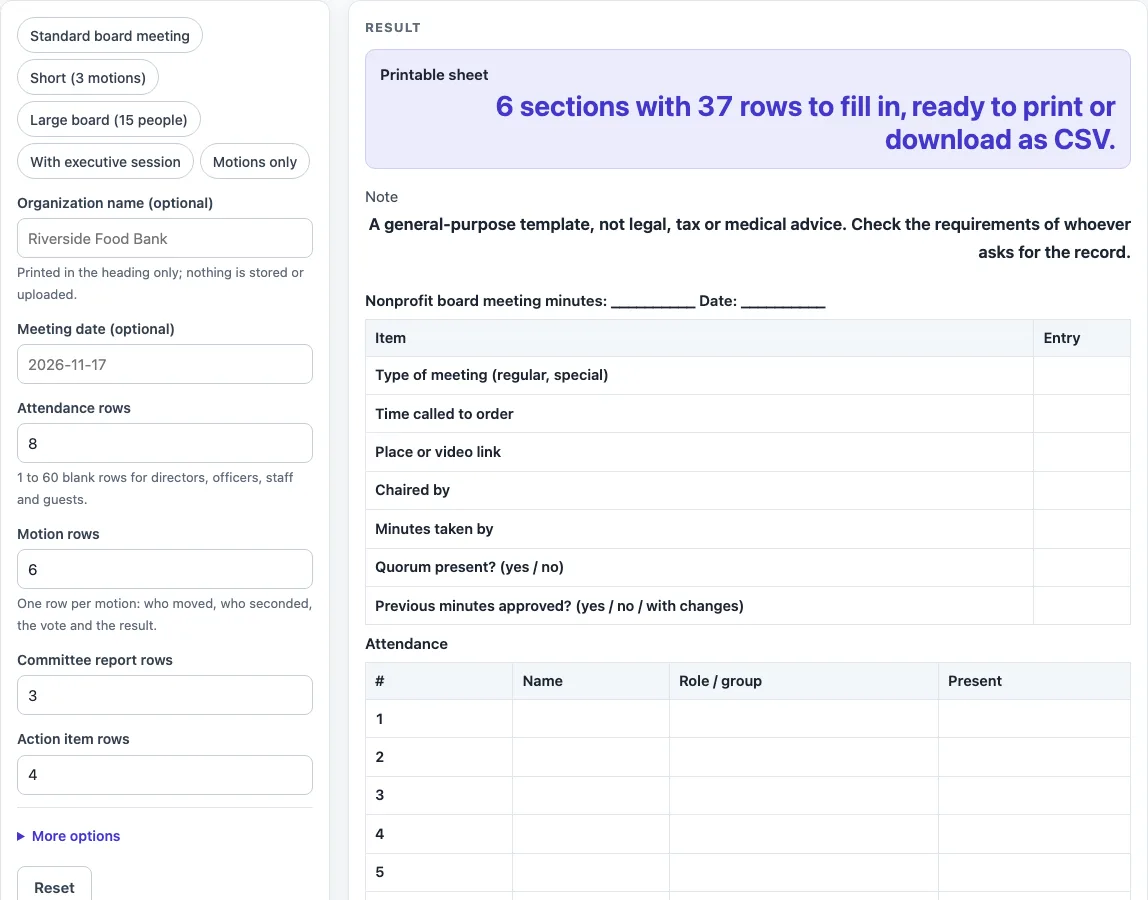Click the Meeting date input
This screenshot has width=1148, height=900.
point(165,364)
